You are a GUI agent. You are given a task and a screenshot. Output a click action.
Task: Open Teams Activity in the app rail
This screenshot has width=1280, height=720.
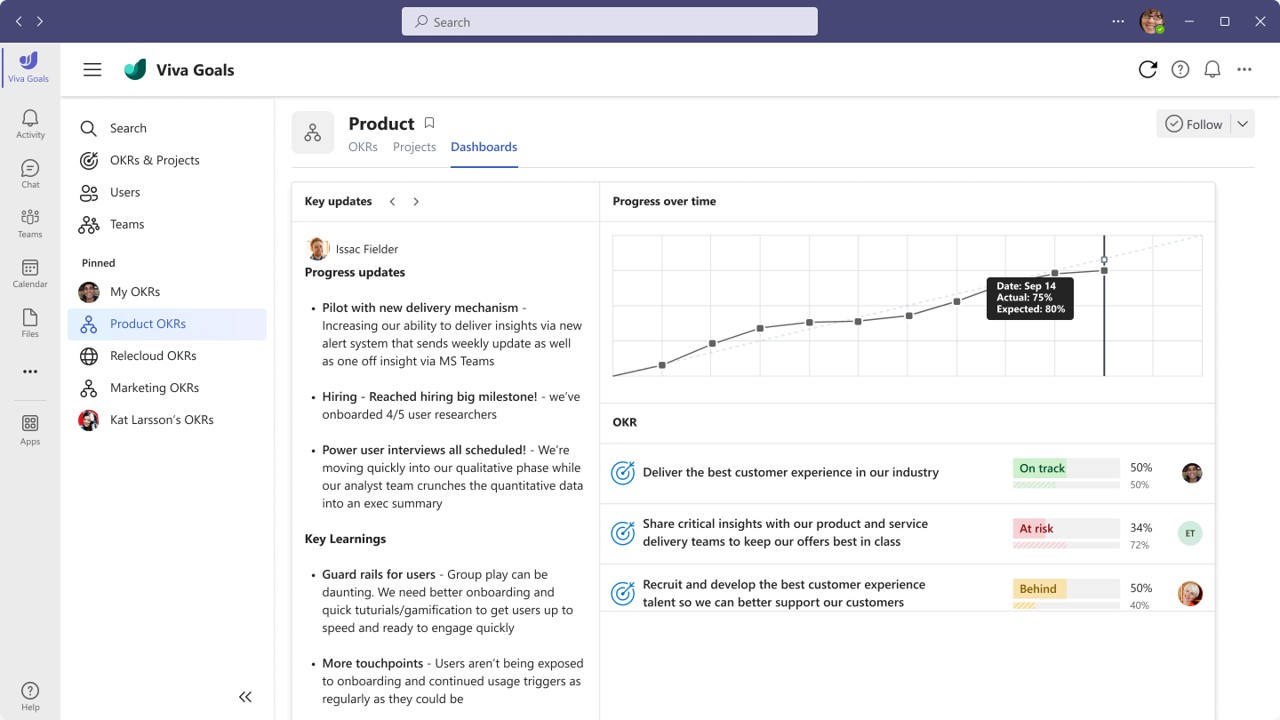point(30,124)
